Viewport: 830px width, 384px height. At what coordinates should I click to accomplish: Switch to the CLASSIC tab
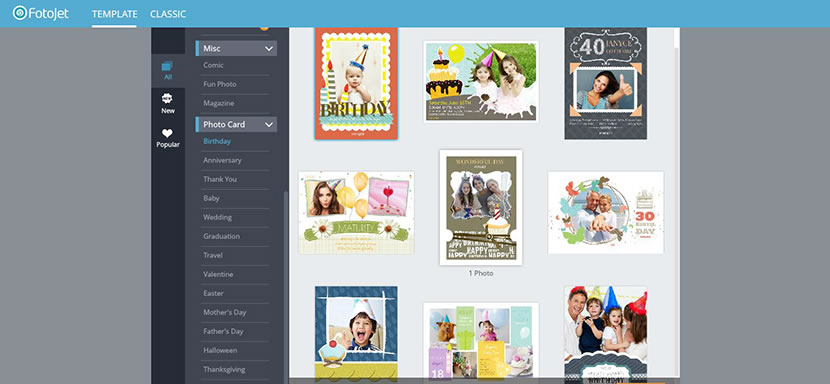[x=168, y=14]
